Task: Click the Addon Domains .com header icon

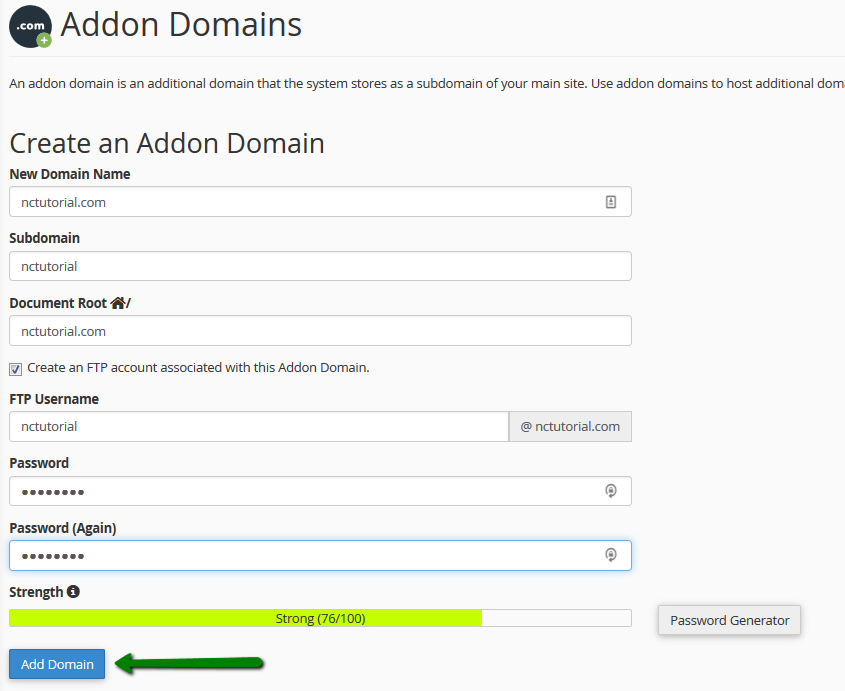Action: [x=29, y=27]
